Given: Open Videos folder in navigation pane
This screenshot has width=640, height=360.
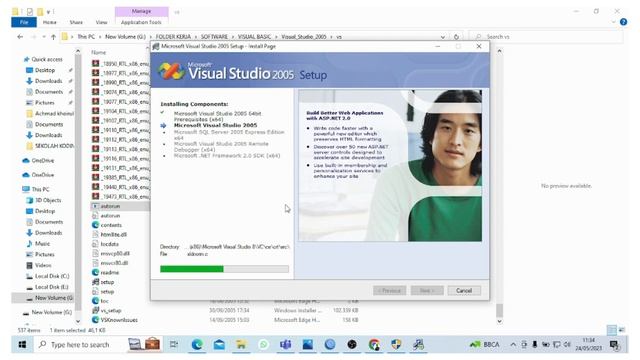Looking at the screenshot, I should 43,265.
